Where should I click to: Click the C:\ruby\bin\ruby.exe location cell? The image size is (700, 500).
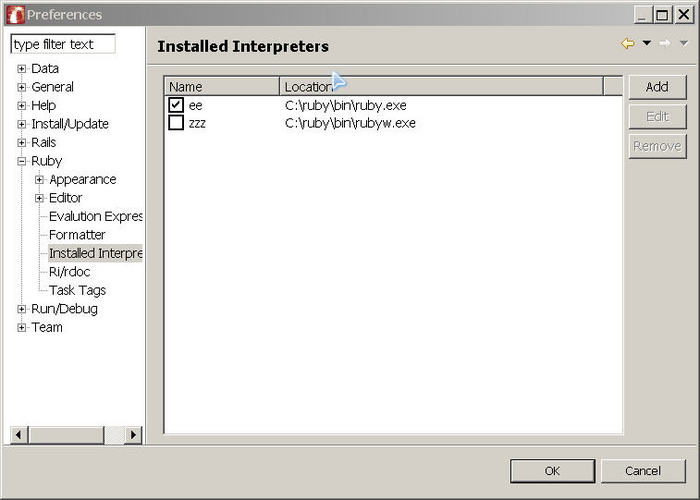click(346, 105)
